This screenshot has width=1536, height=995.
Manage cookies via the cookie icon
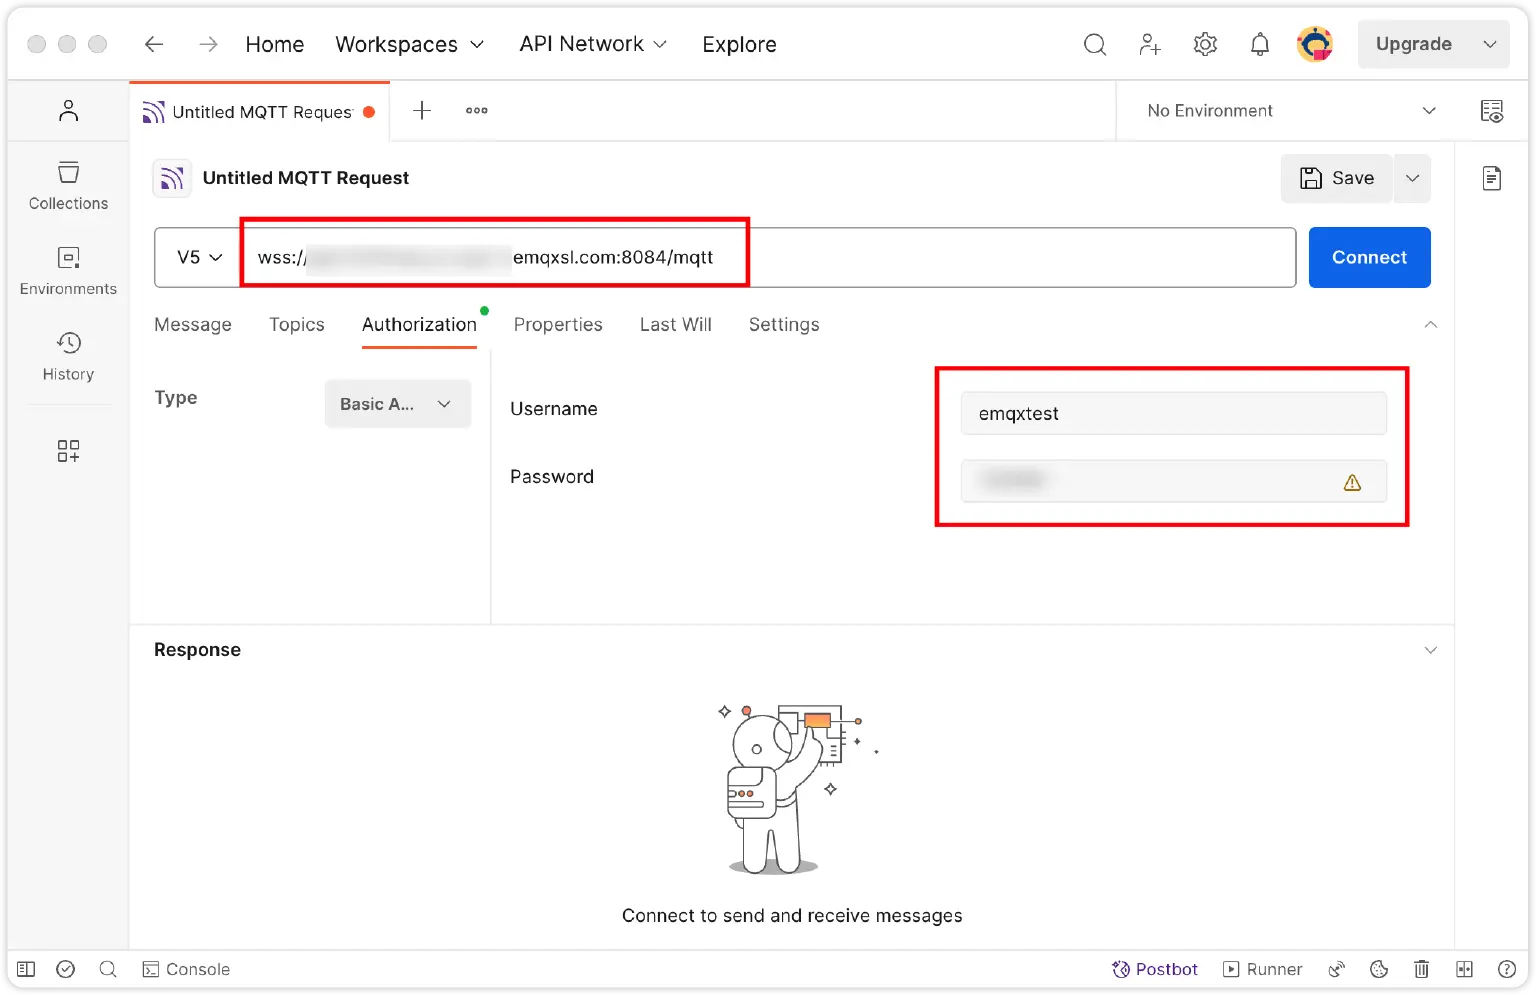coord(1379,969)
